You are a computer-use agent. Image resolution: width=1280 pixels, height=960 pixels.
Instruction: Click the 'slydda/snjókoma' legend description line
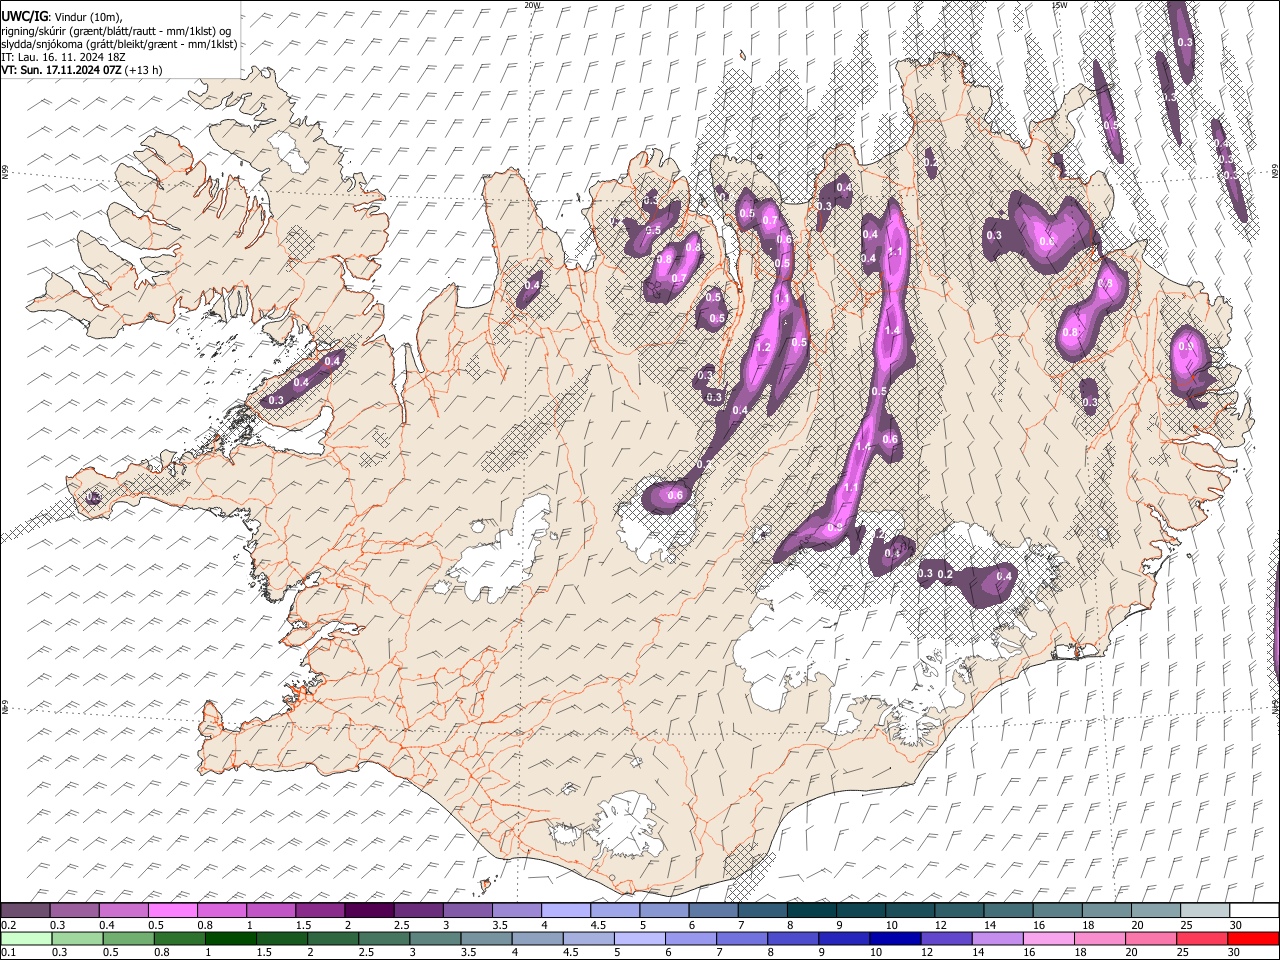pos(120,44)
